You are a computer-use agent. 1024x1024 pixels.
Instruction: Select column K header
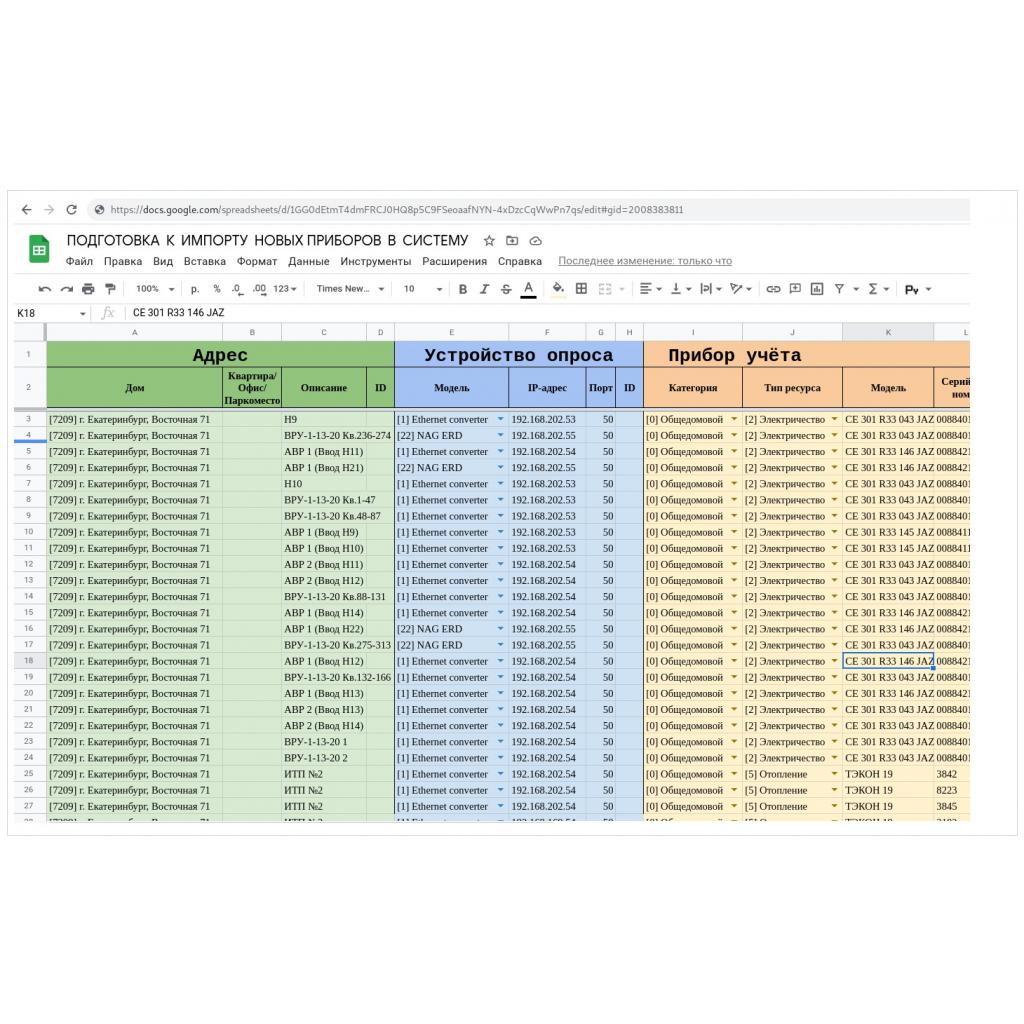point(888,332)
